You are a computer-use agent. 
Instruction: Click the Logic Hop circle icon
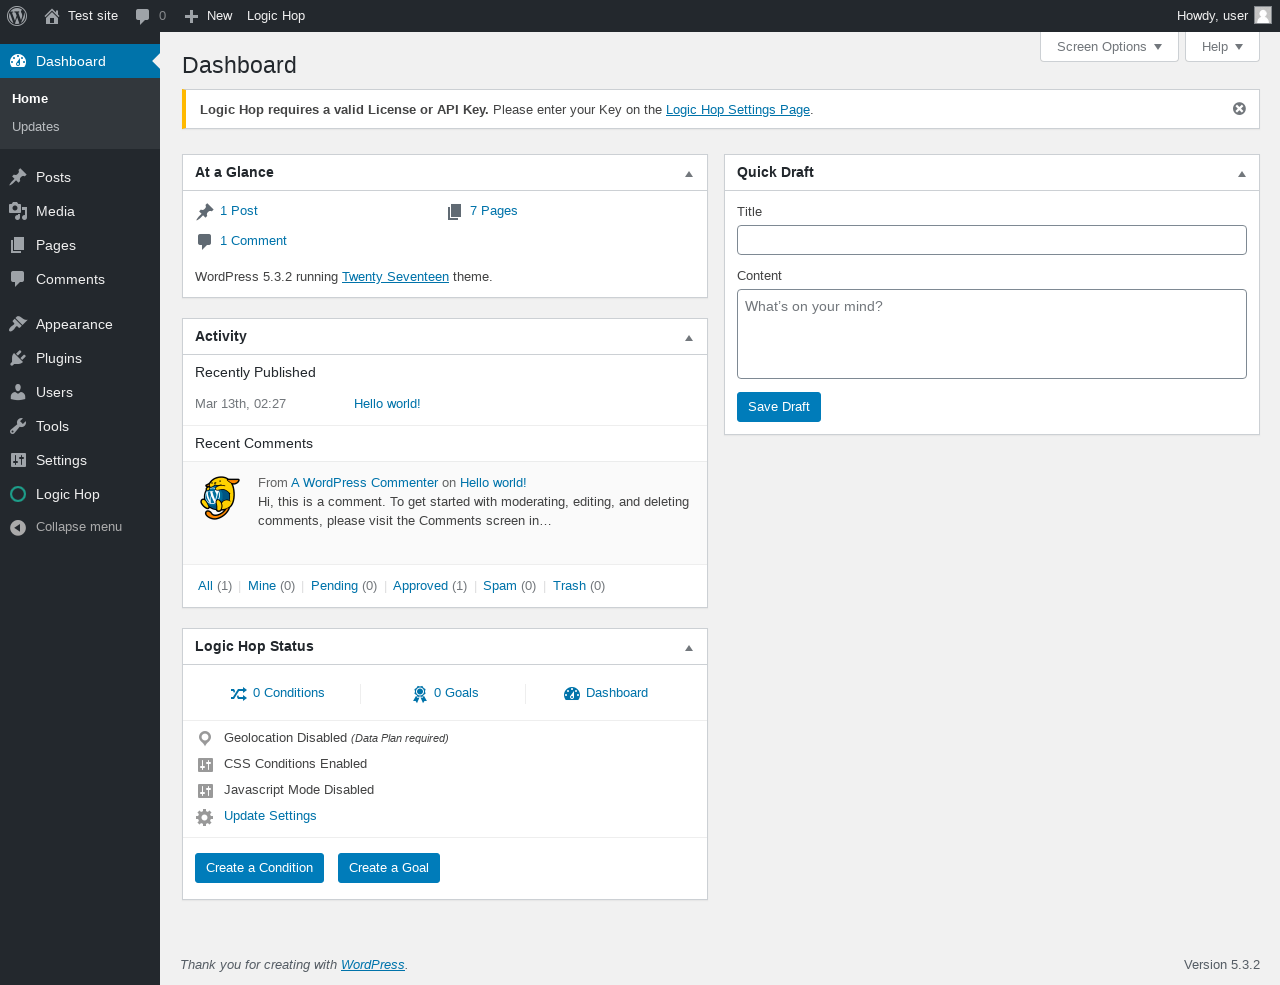(18, 494)
